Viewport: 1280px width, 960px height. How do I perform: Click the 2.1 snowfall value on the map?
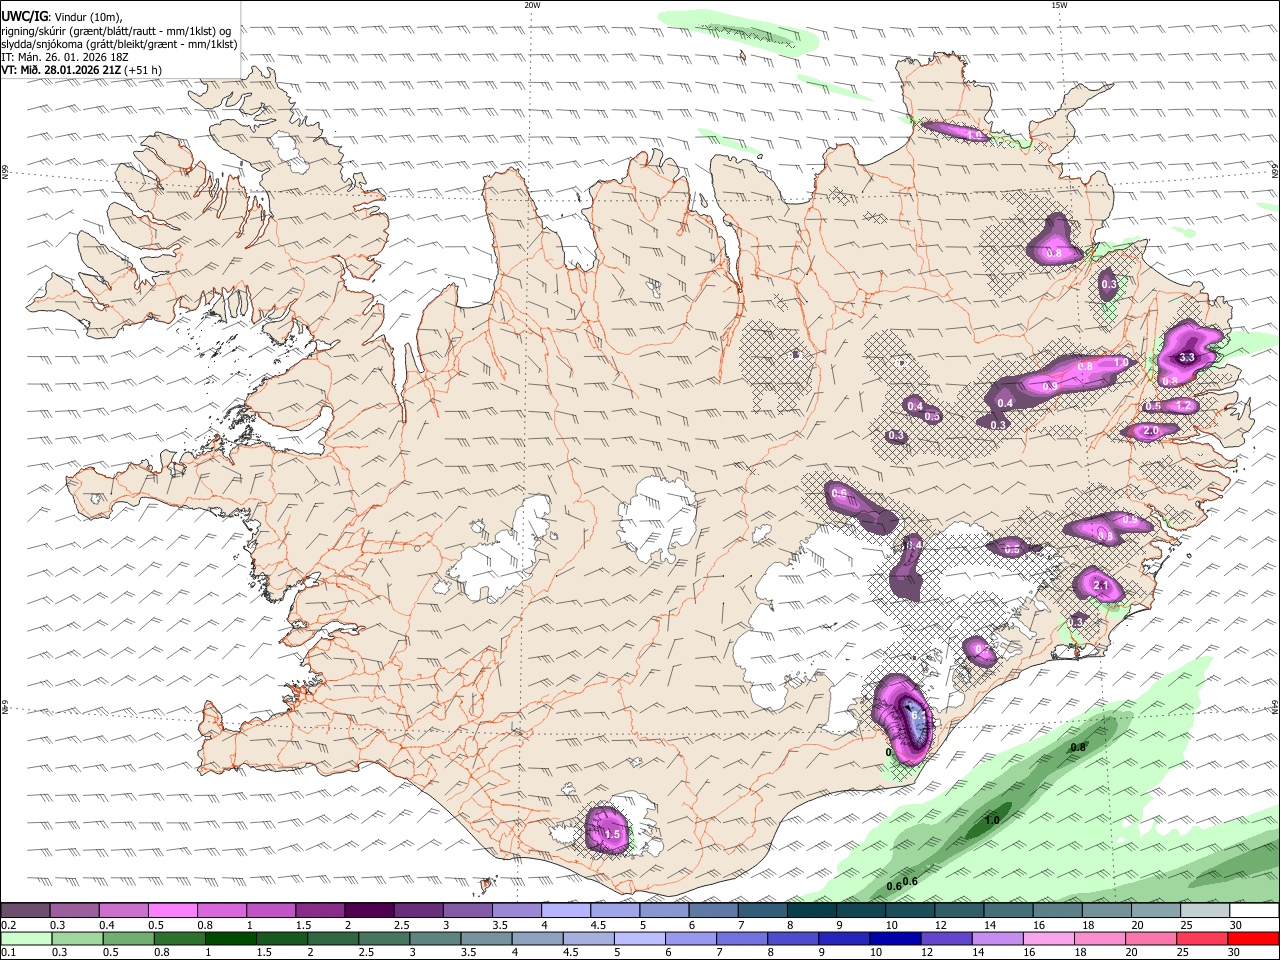click(x=1101, y=585)
